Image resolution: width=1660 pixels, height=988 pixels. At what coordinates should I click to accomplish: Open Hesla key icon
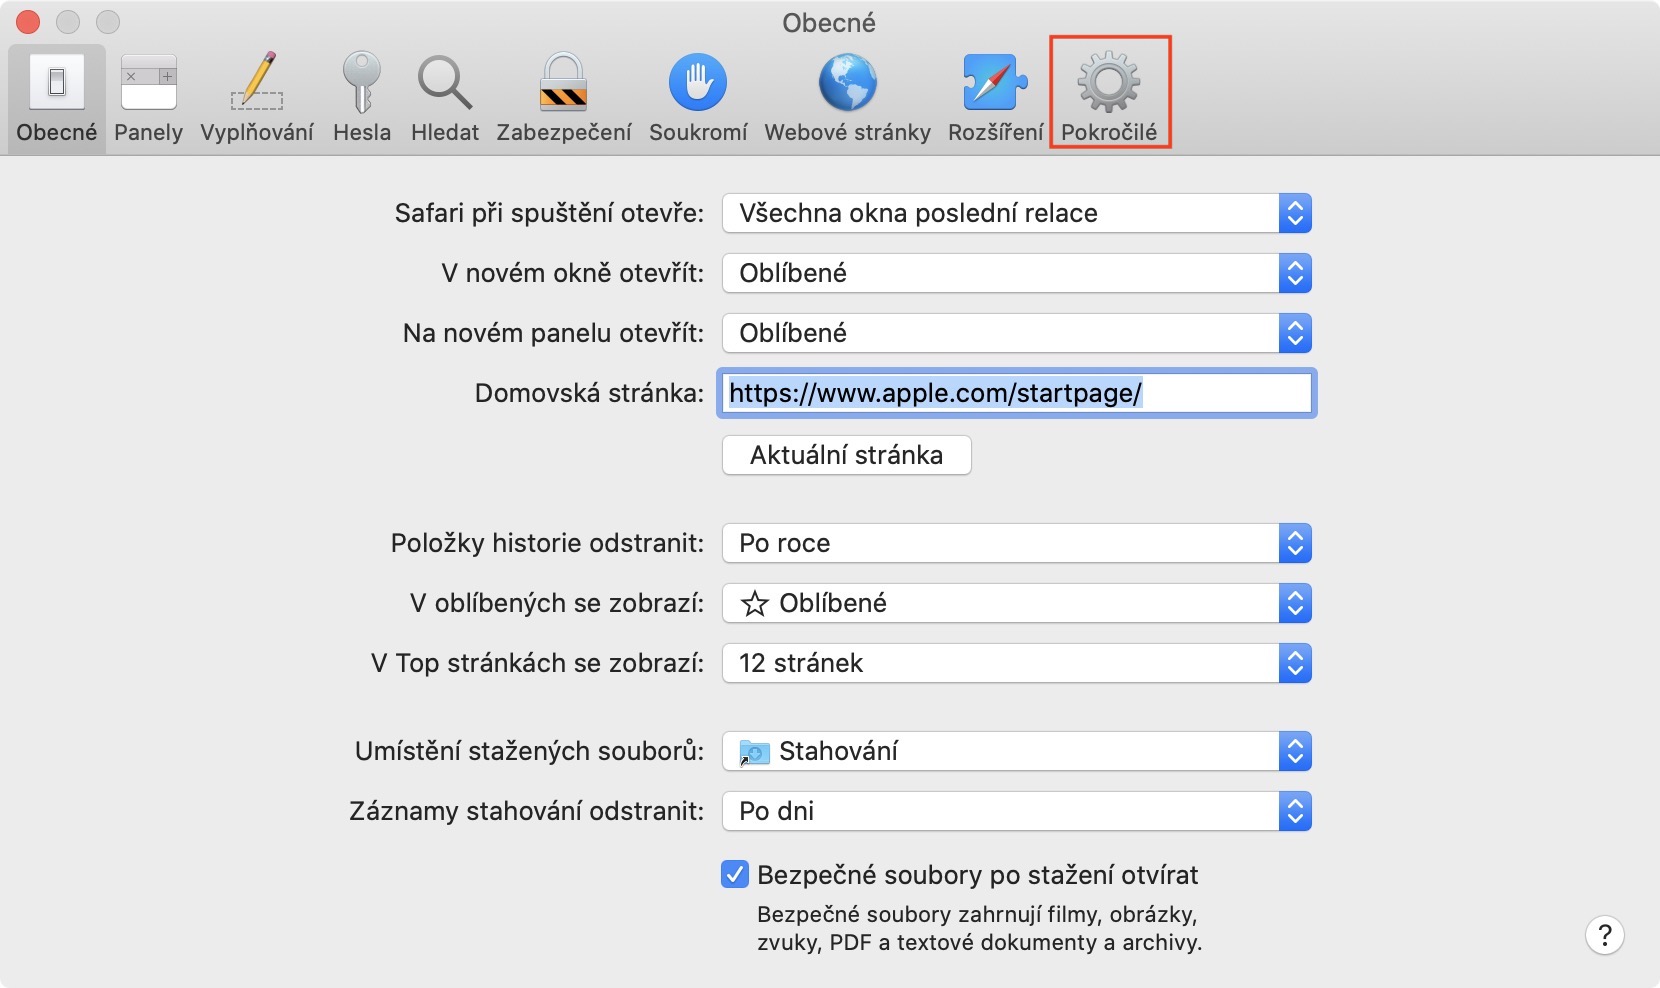pyautogui.click(x=361, y=82)
